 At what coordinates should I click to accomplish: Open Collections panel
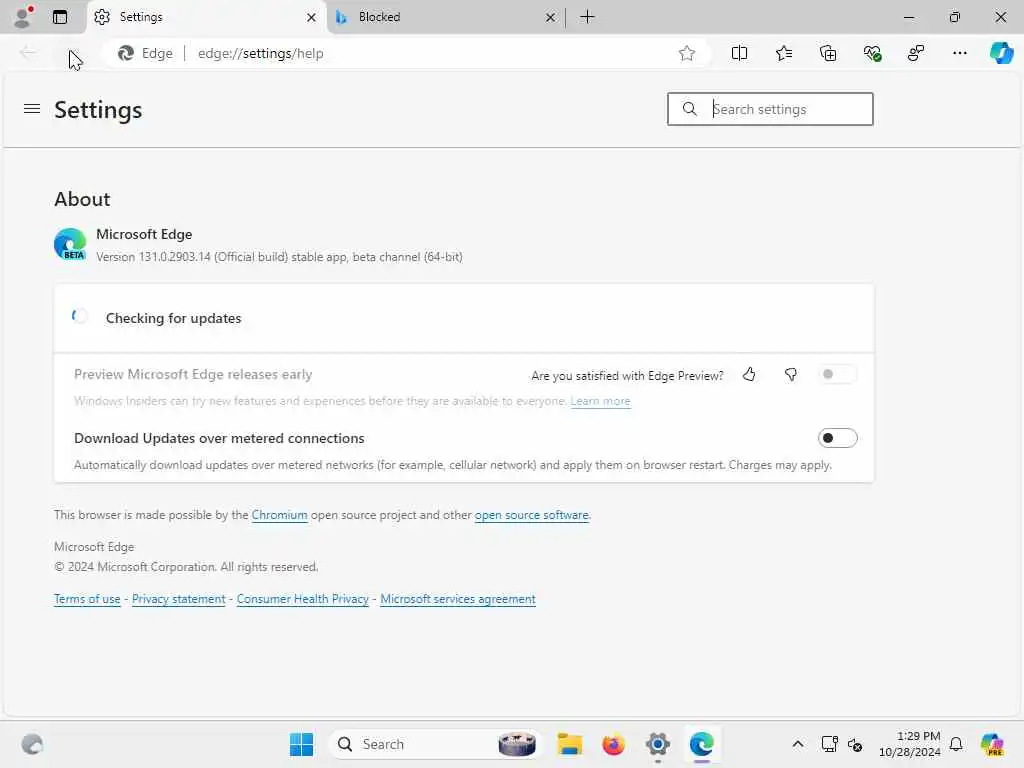click(827, 54)
